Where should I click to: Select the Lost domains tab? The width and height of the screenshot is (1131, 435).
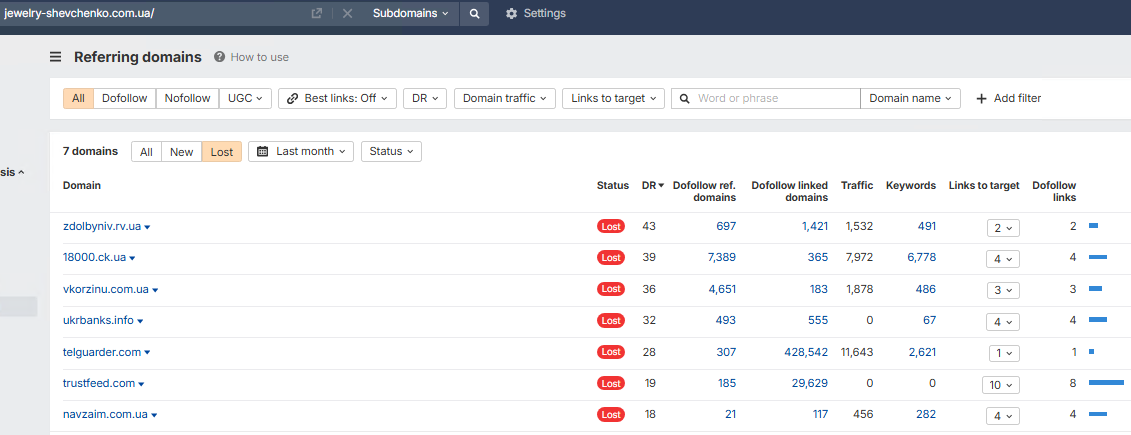(222, 152)
